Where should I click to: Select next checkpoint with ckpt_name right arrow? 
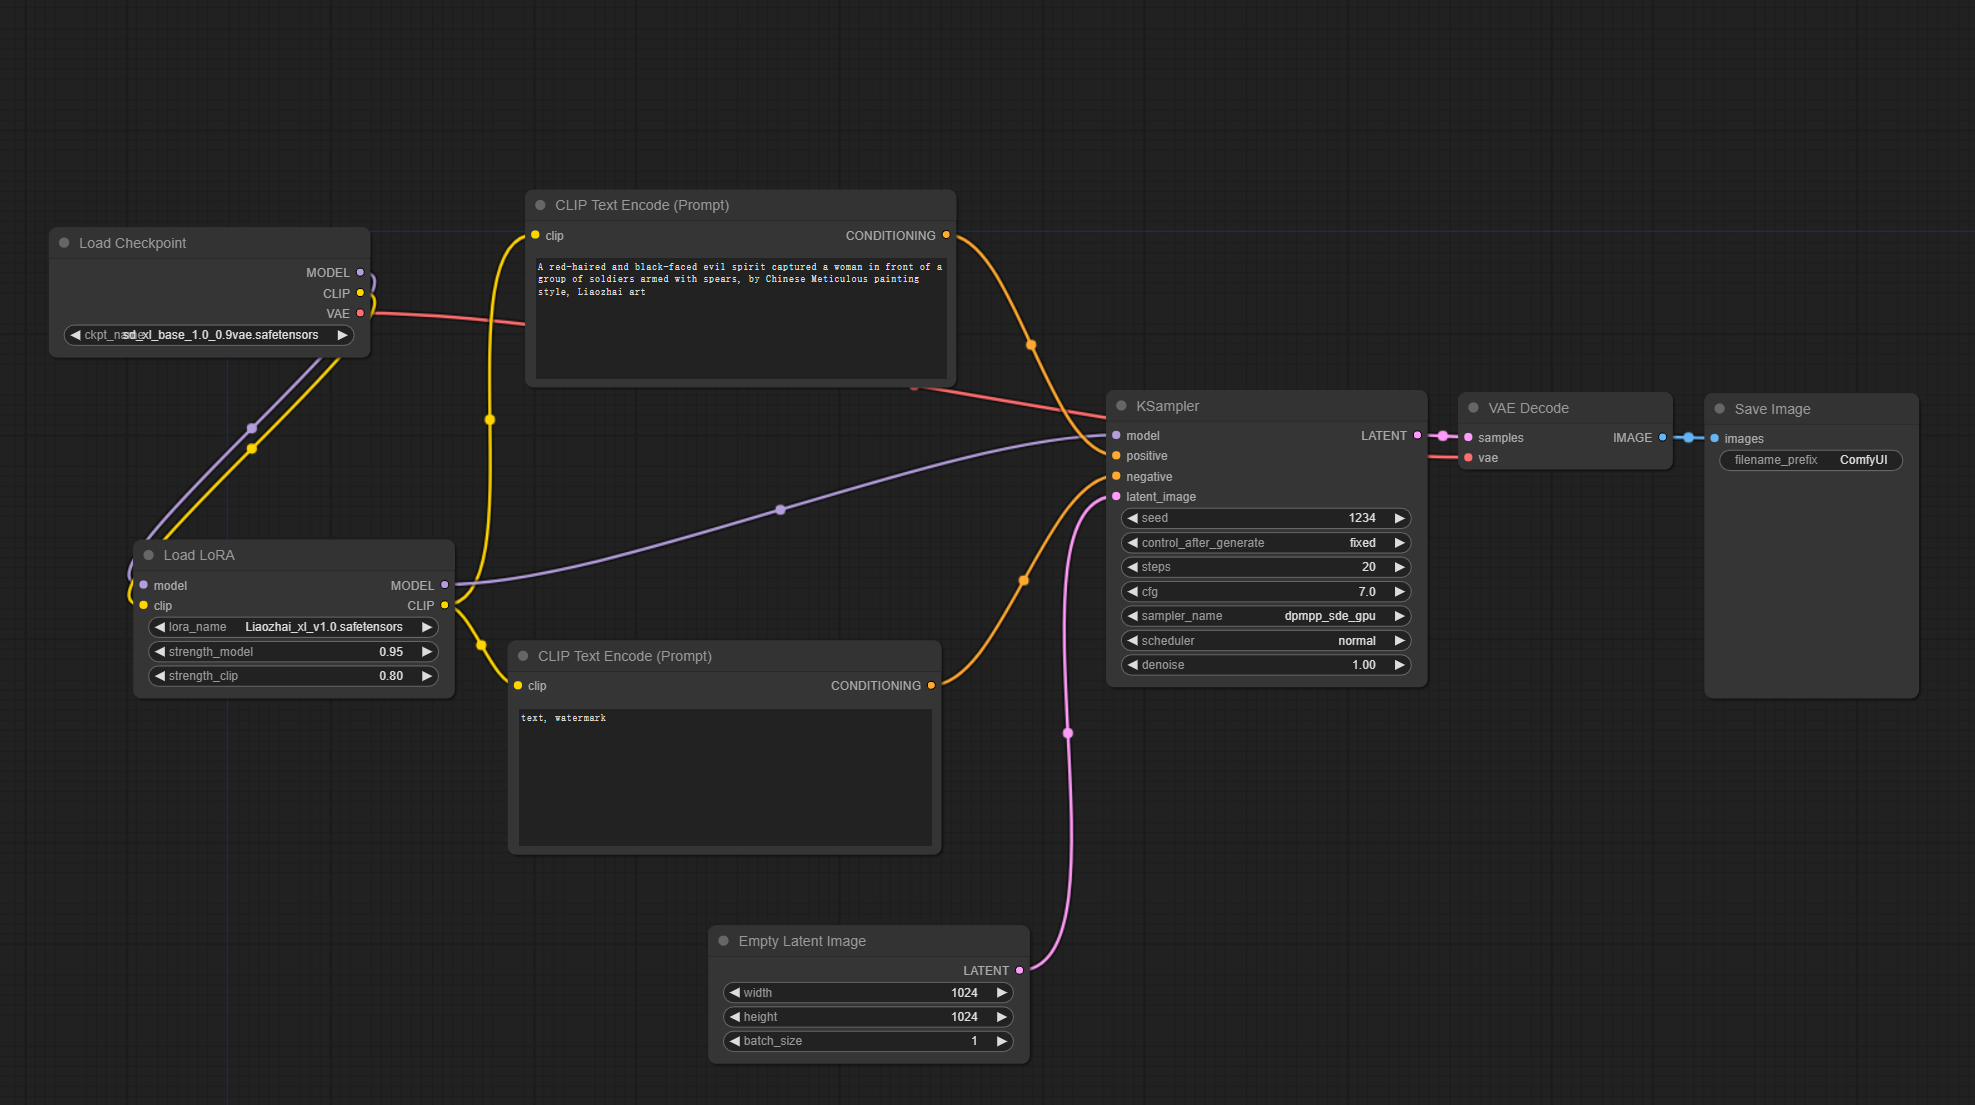point(342,335)
